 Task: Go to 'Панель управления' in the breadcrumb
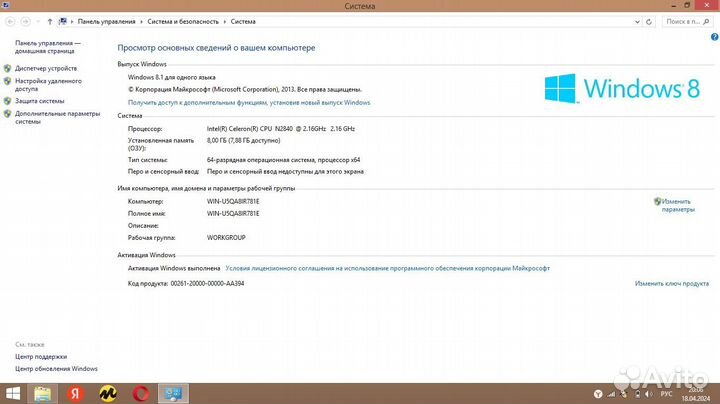[102, 20]
